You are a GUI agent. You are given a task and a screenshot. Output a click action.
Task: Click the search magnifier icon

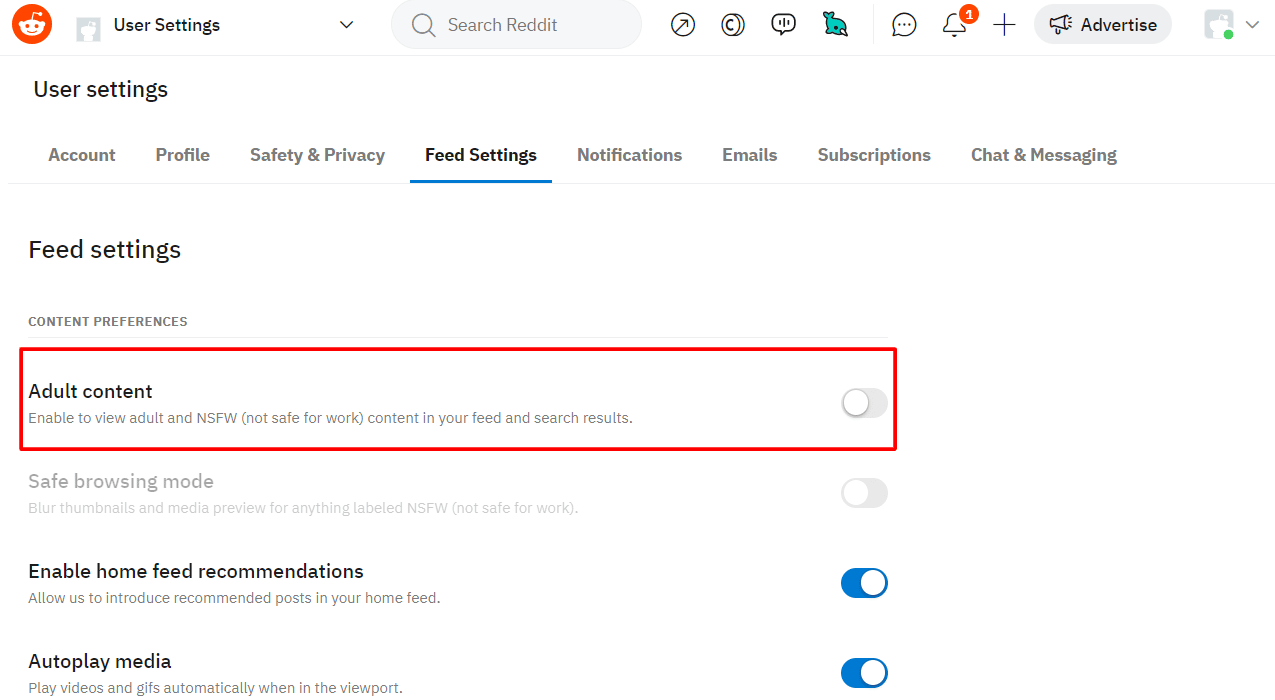point(424,25)
